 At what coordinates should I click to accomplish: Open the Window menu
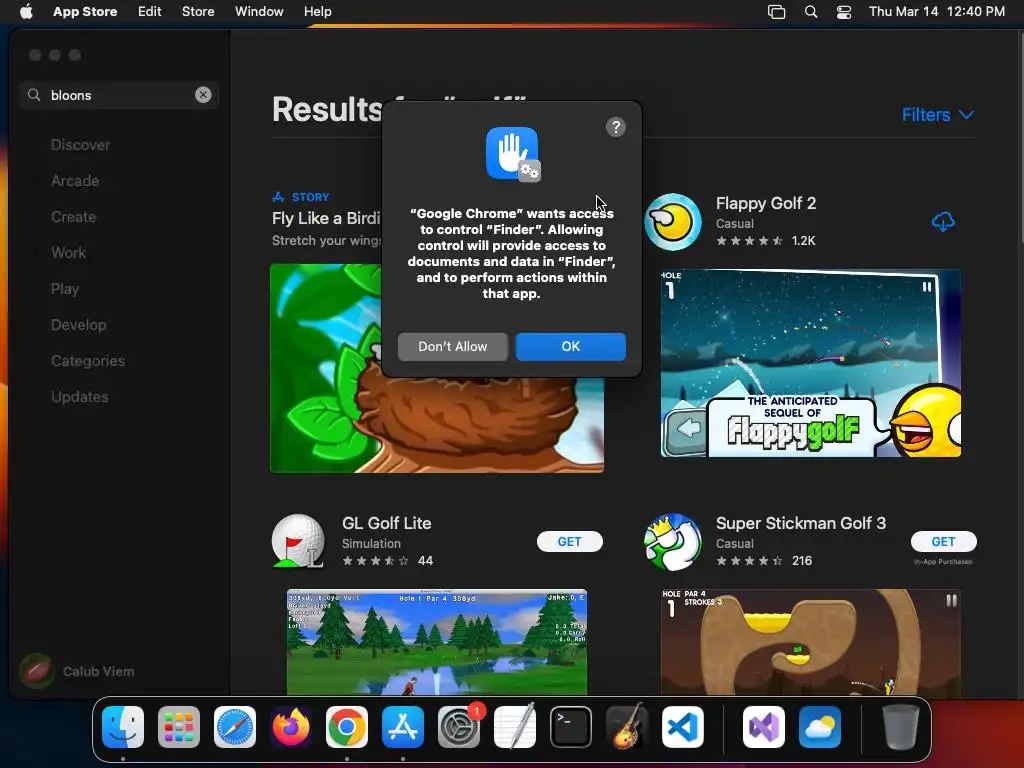(259, 12)
